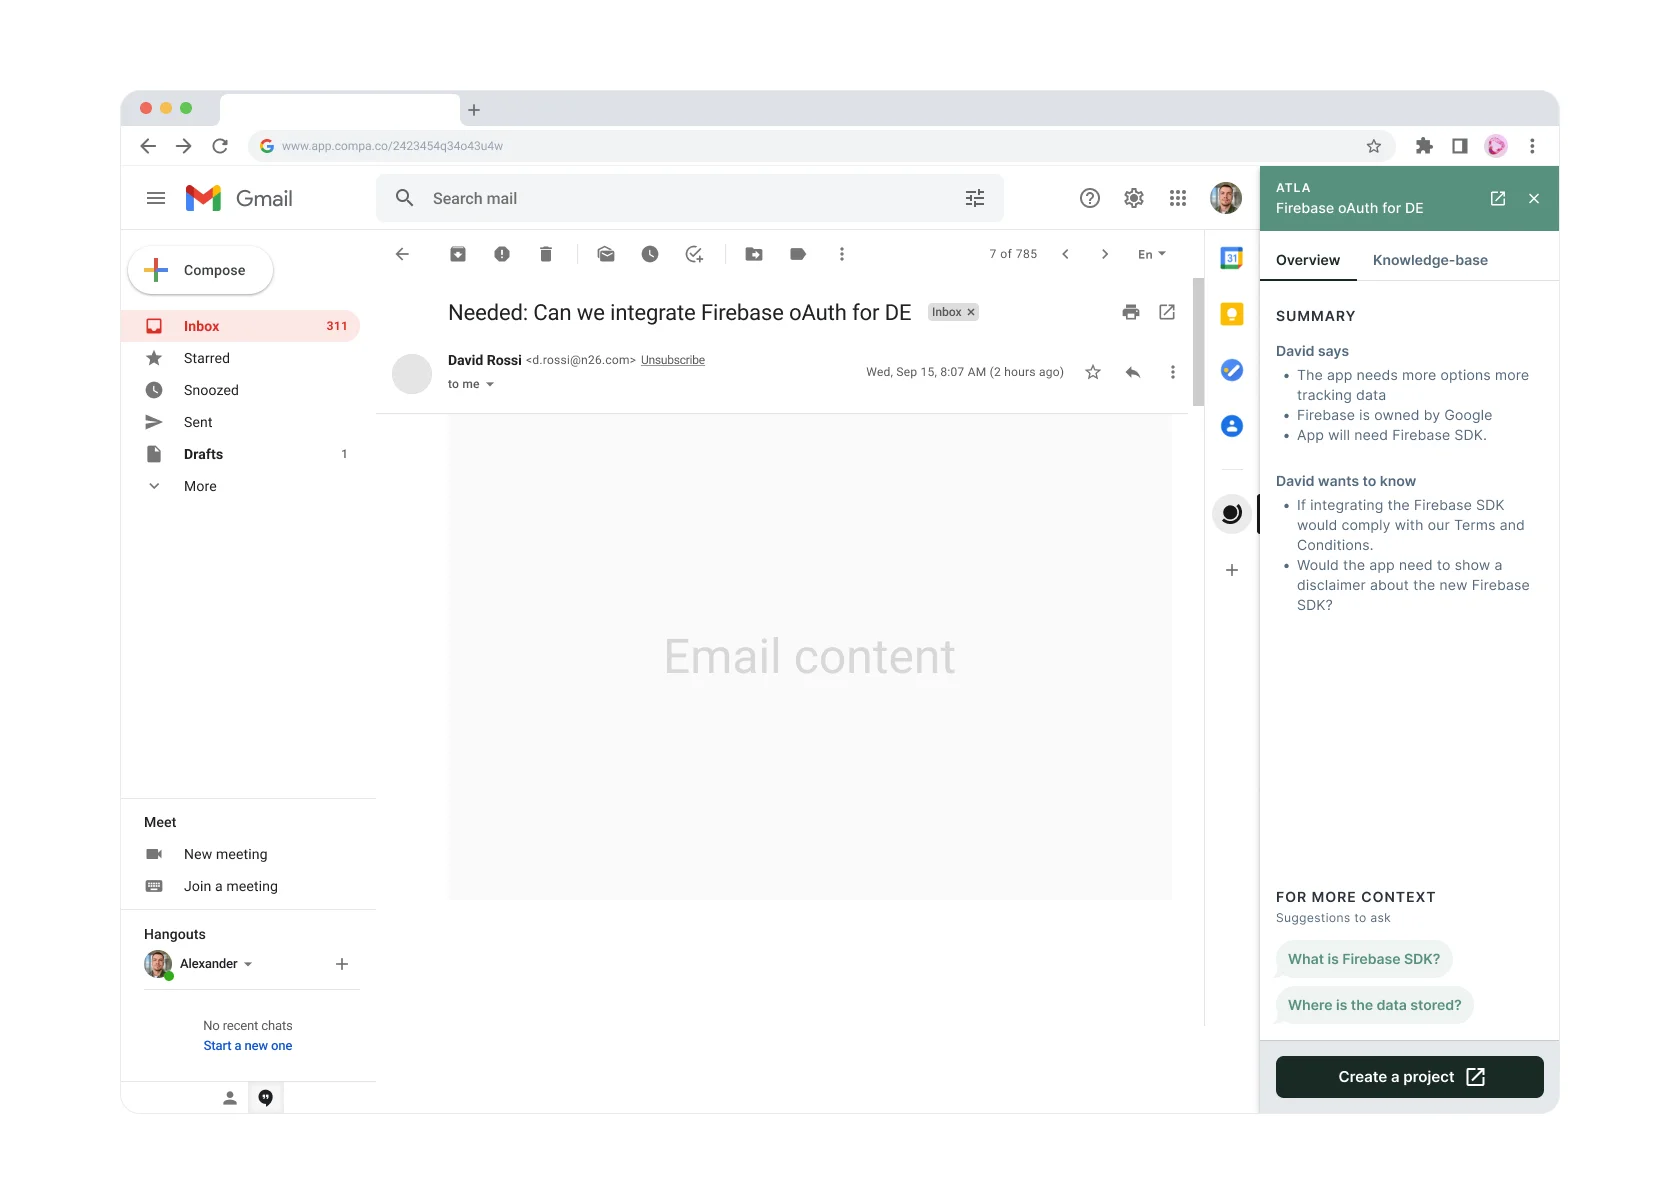The image size is (1680, 1204).
Task: Click Create a project button
Action: coord(1410,1077)
